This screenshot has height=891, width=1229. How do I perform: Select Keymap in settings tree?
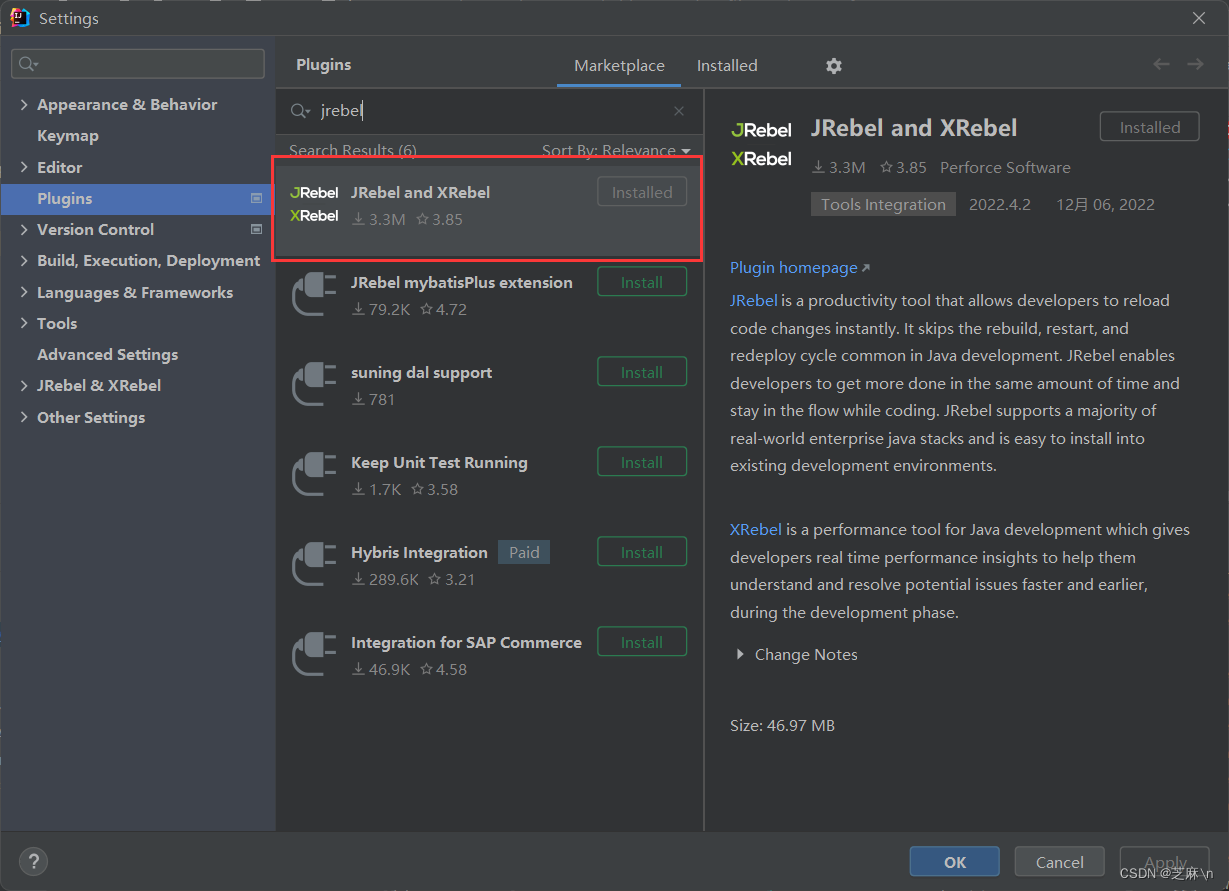(68, 135)
